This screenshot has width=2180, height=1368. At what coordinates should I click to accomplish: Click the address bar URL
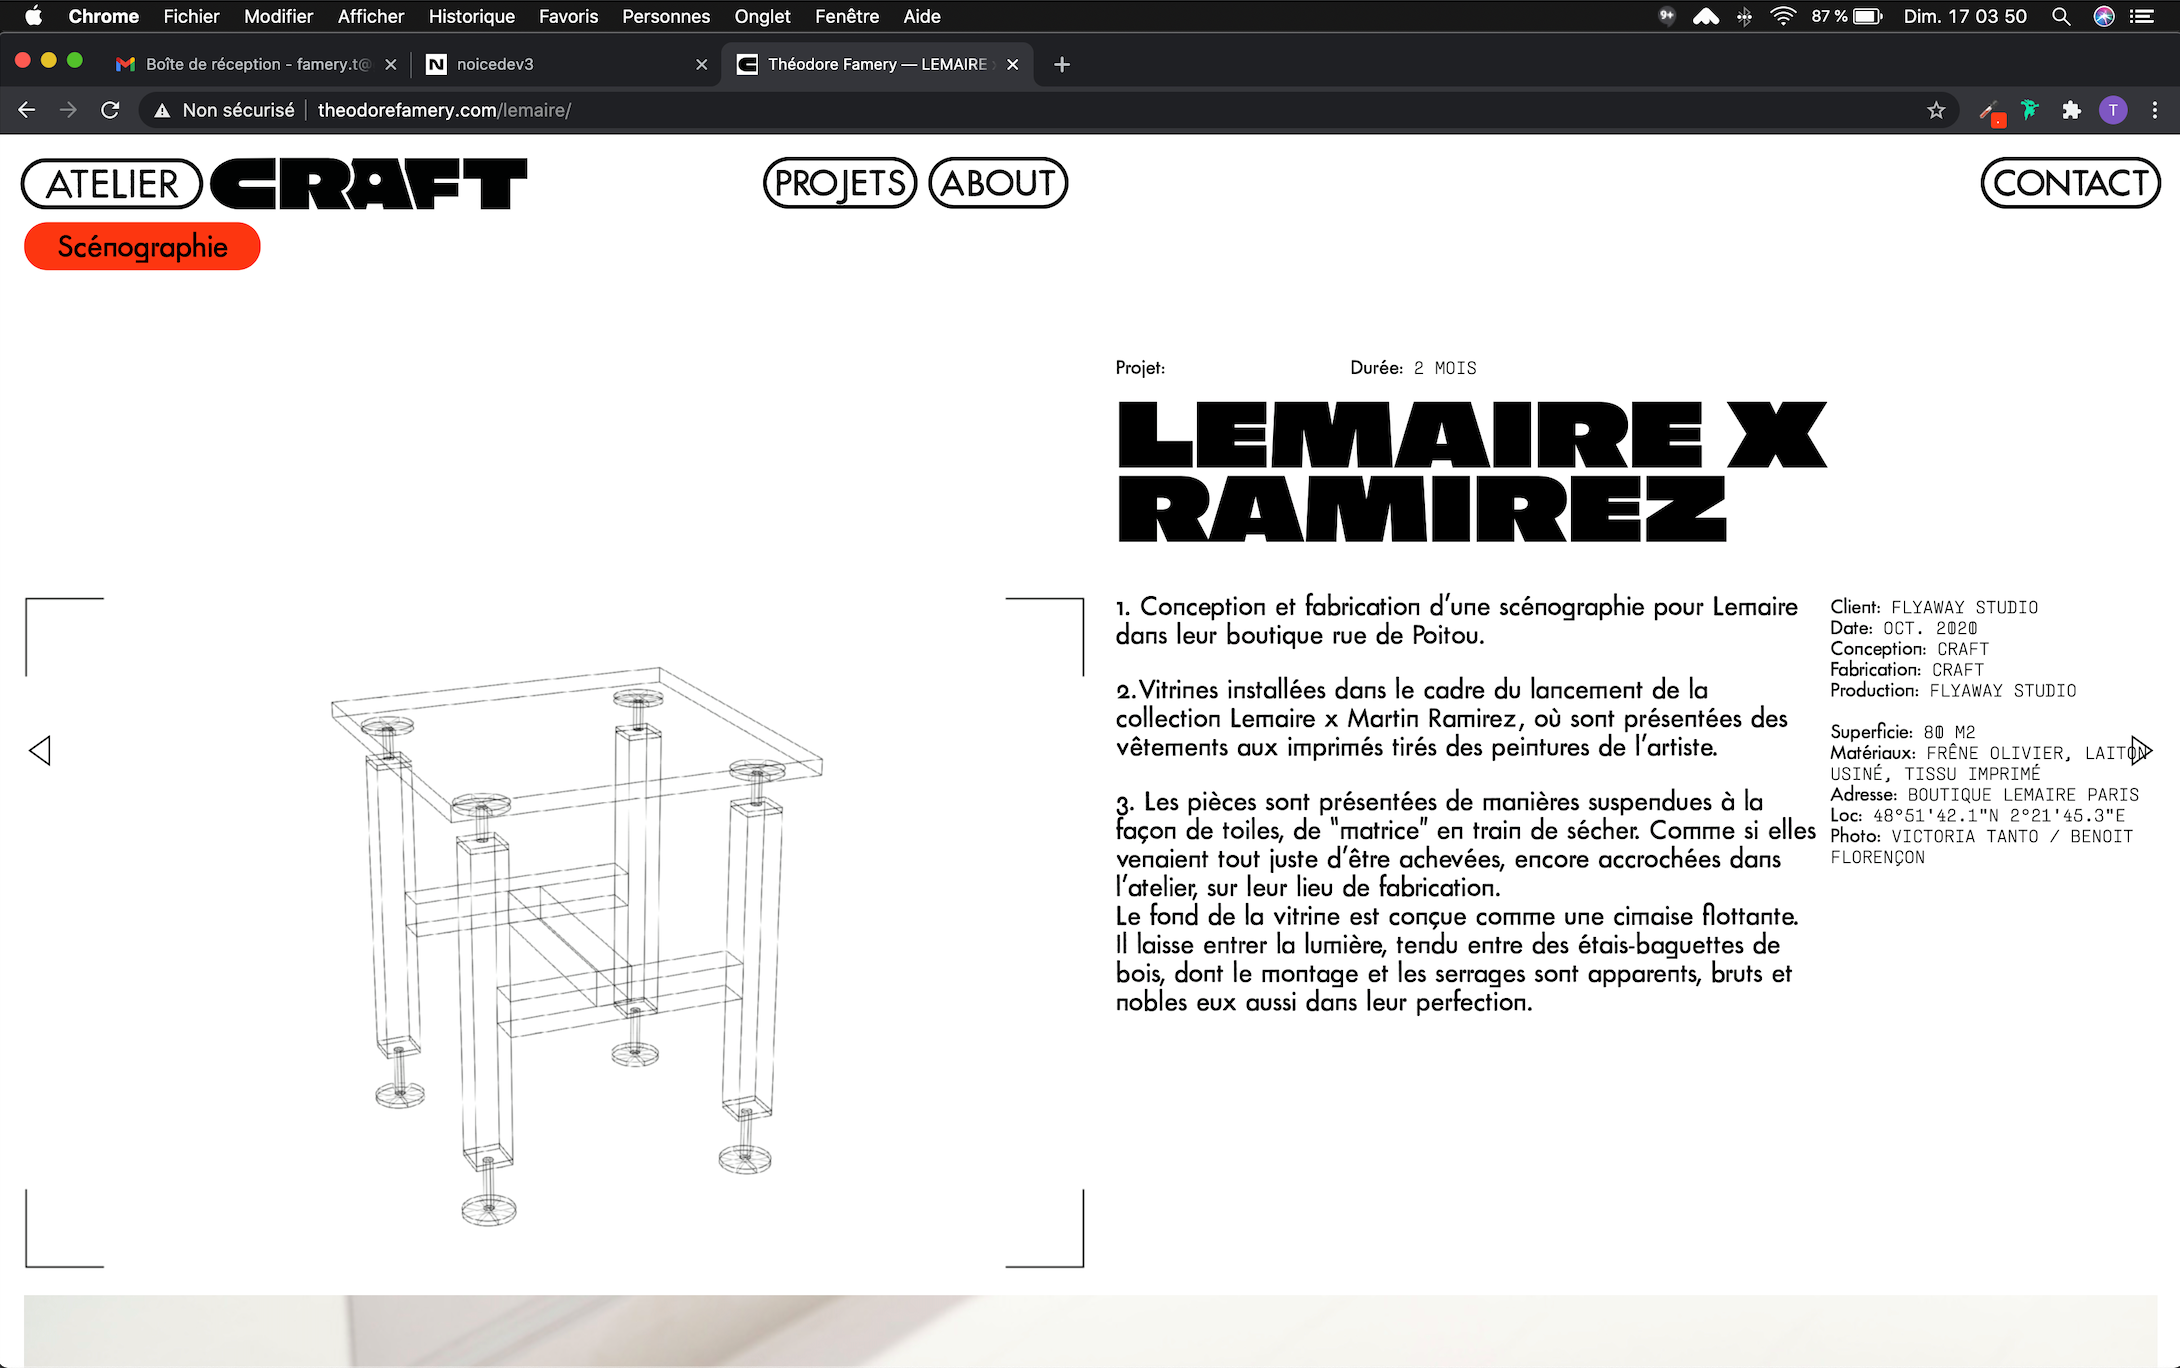pos(444,110)
